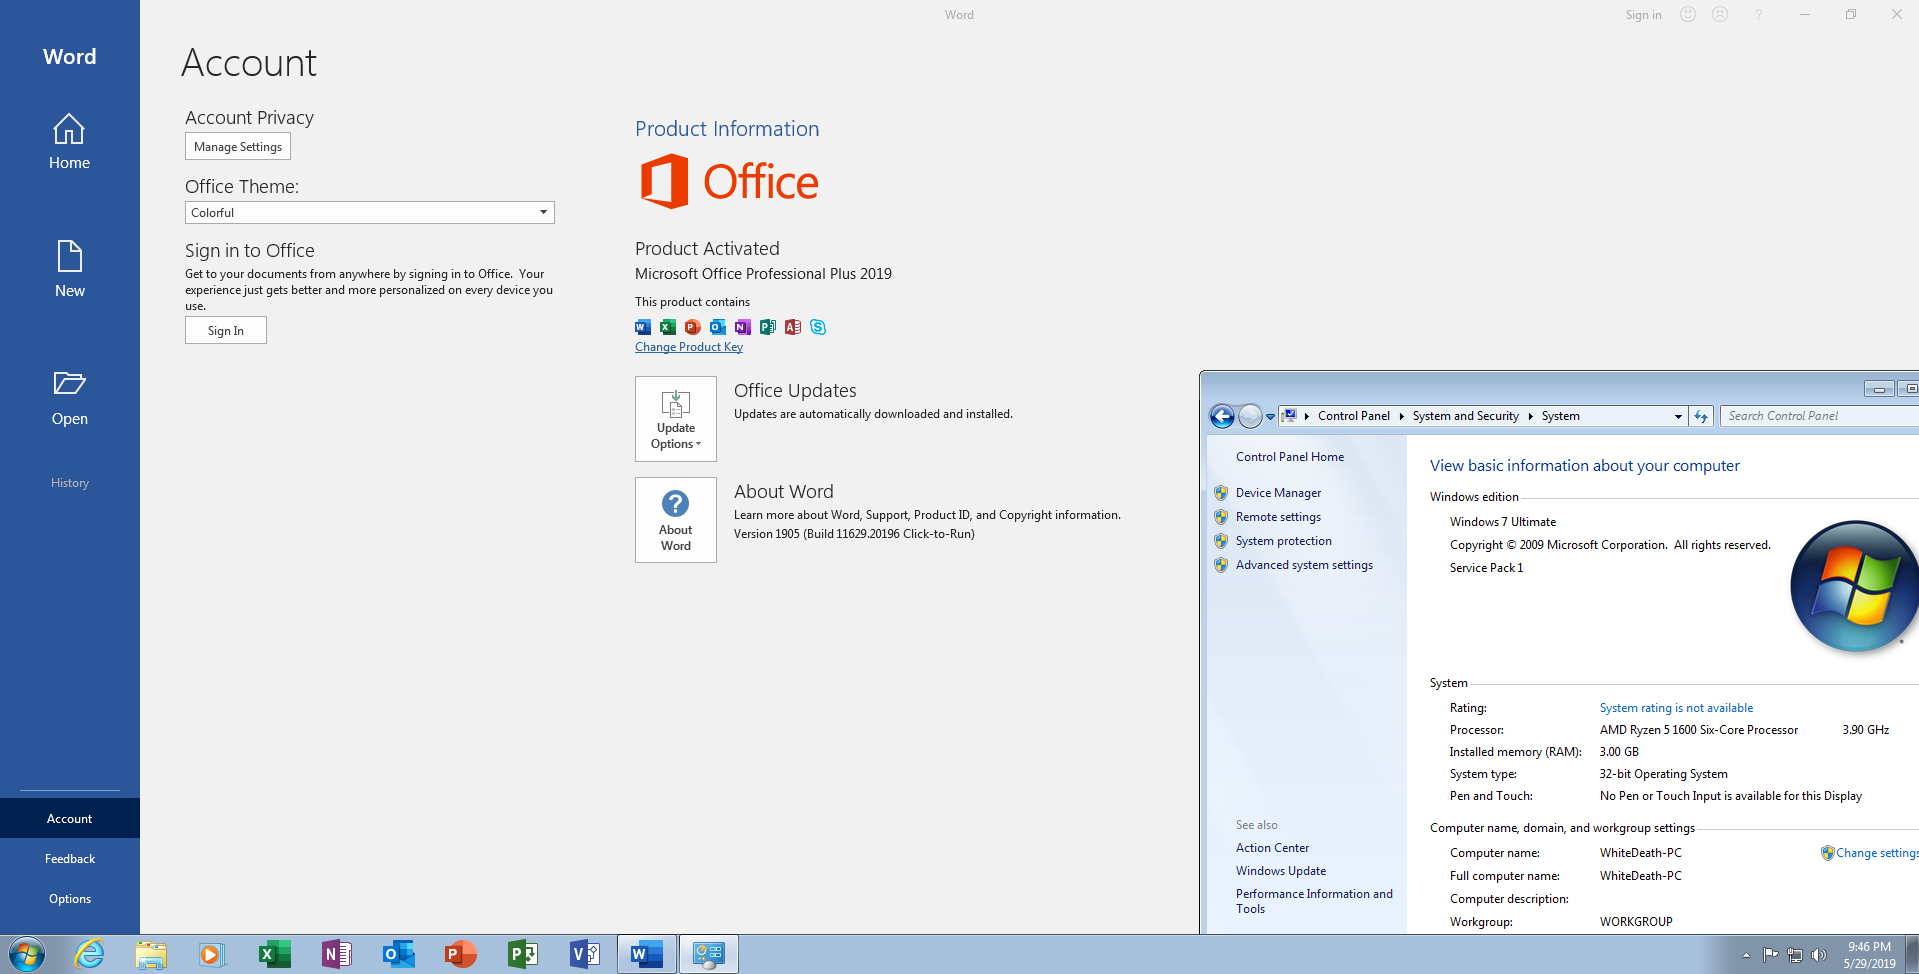Image resolution: width=1919 pixels, height=974 pixels.
Task: Click the Sign In button
Action: 226,330
